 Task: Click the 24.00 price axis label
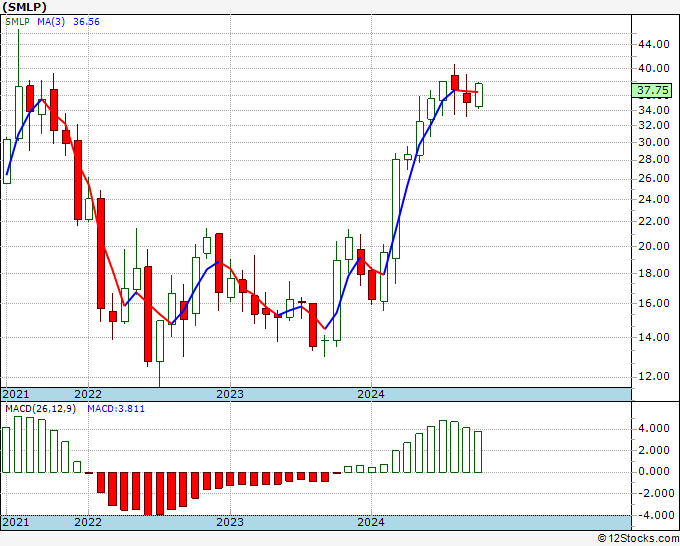[x=654, y=199]
